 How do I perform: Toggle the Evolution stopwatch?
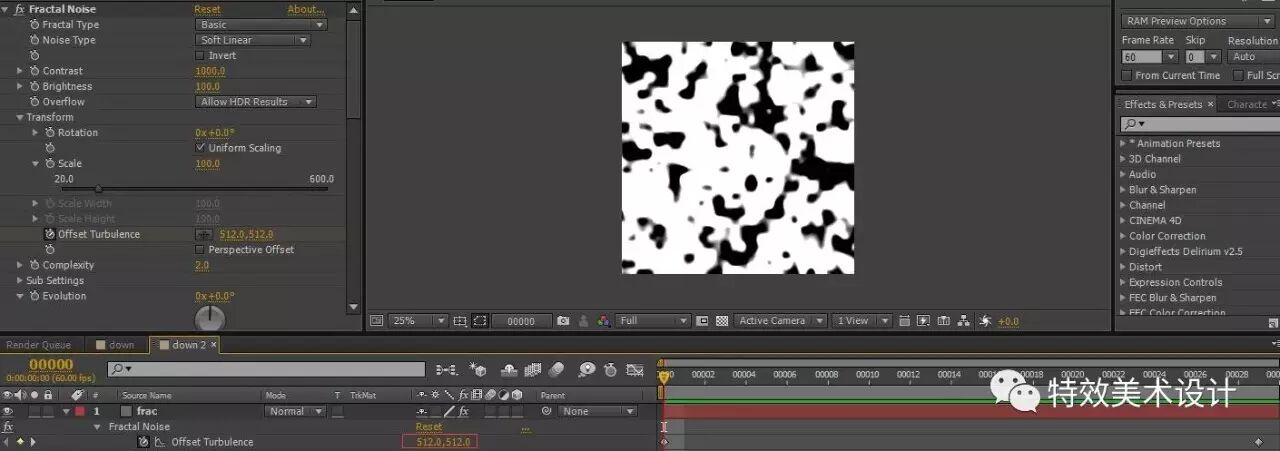coord(35,296)
